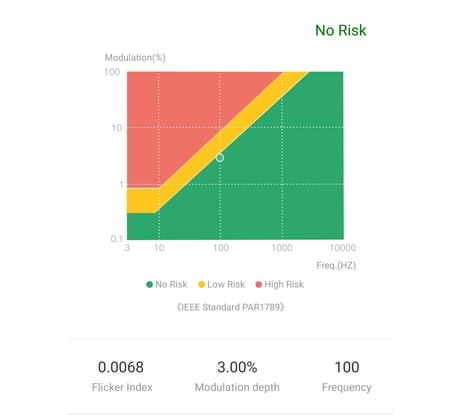Click the Low Risk legend label
This screenshot has width=461, height=415.
[226, 284]
